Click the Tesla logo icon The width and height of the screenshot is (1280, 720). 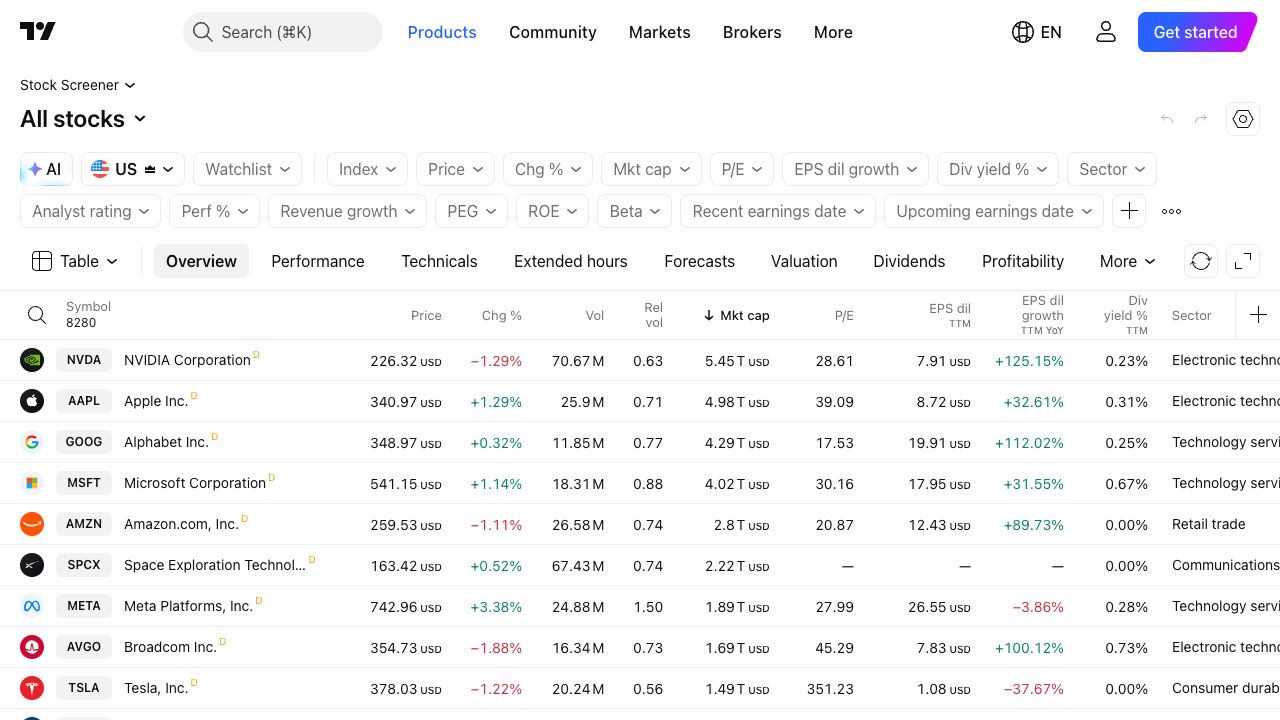pyautogui.click(x=32, y=688)
